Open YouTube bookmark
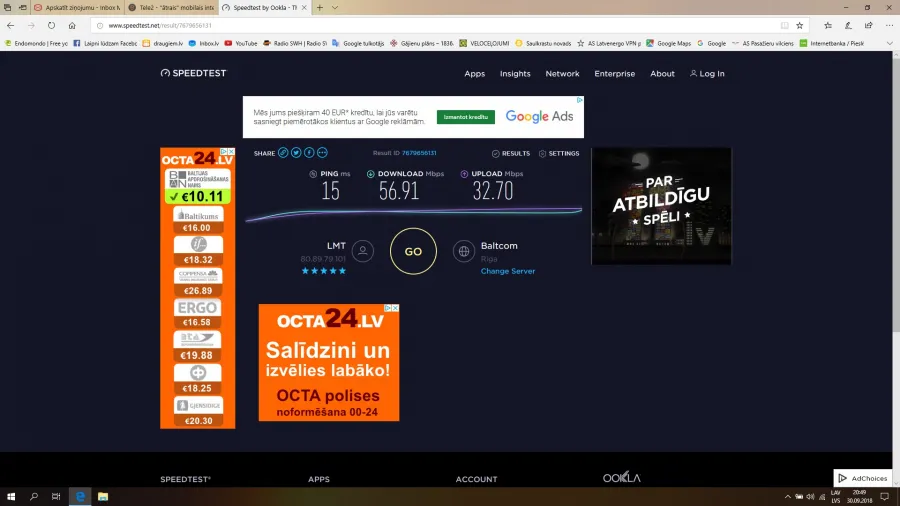 point(241,43)
